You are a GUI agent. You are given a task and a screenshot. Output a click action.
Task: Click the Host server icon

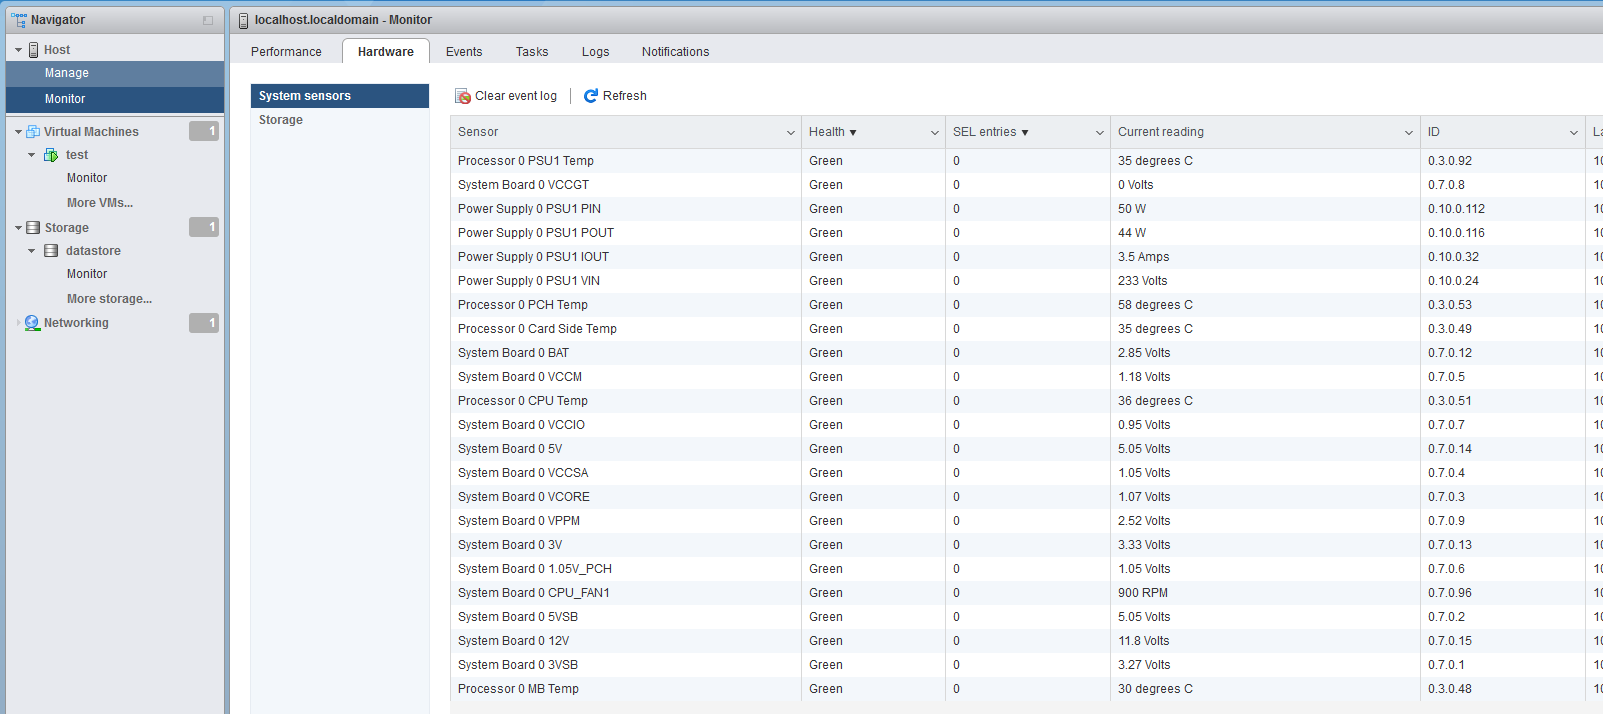(x=34, y=50)
